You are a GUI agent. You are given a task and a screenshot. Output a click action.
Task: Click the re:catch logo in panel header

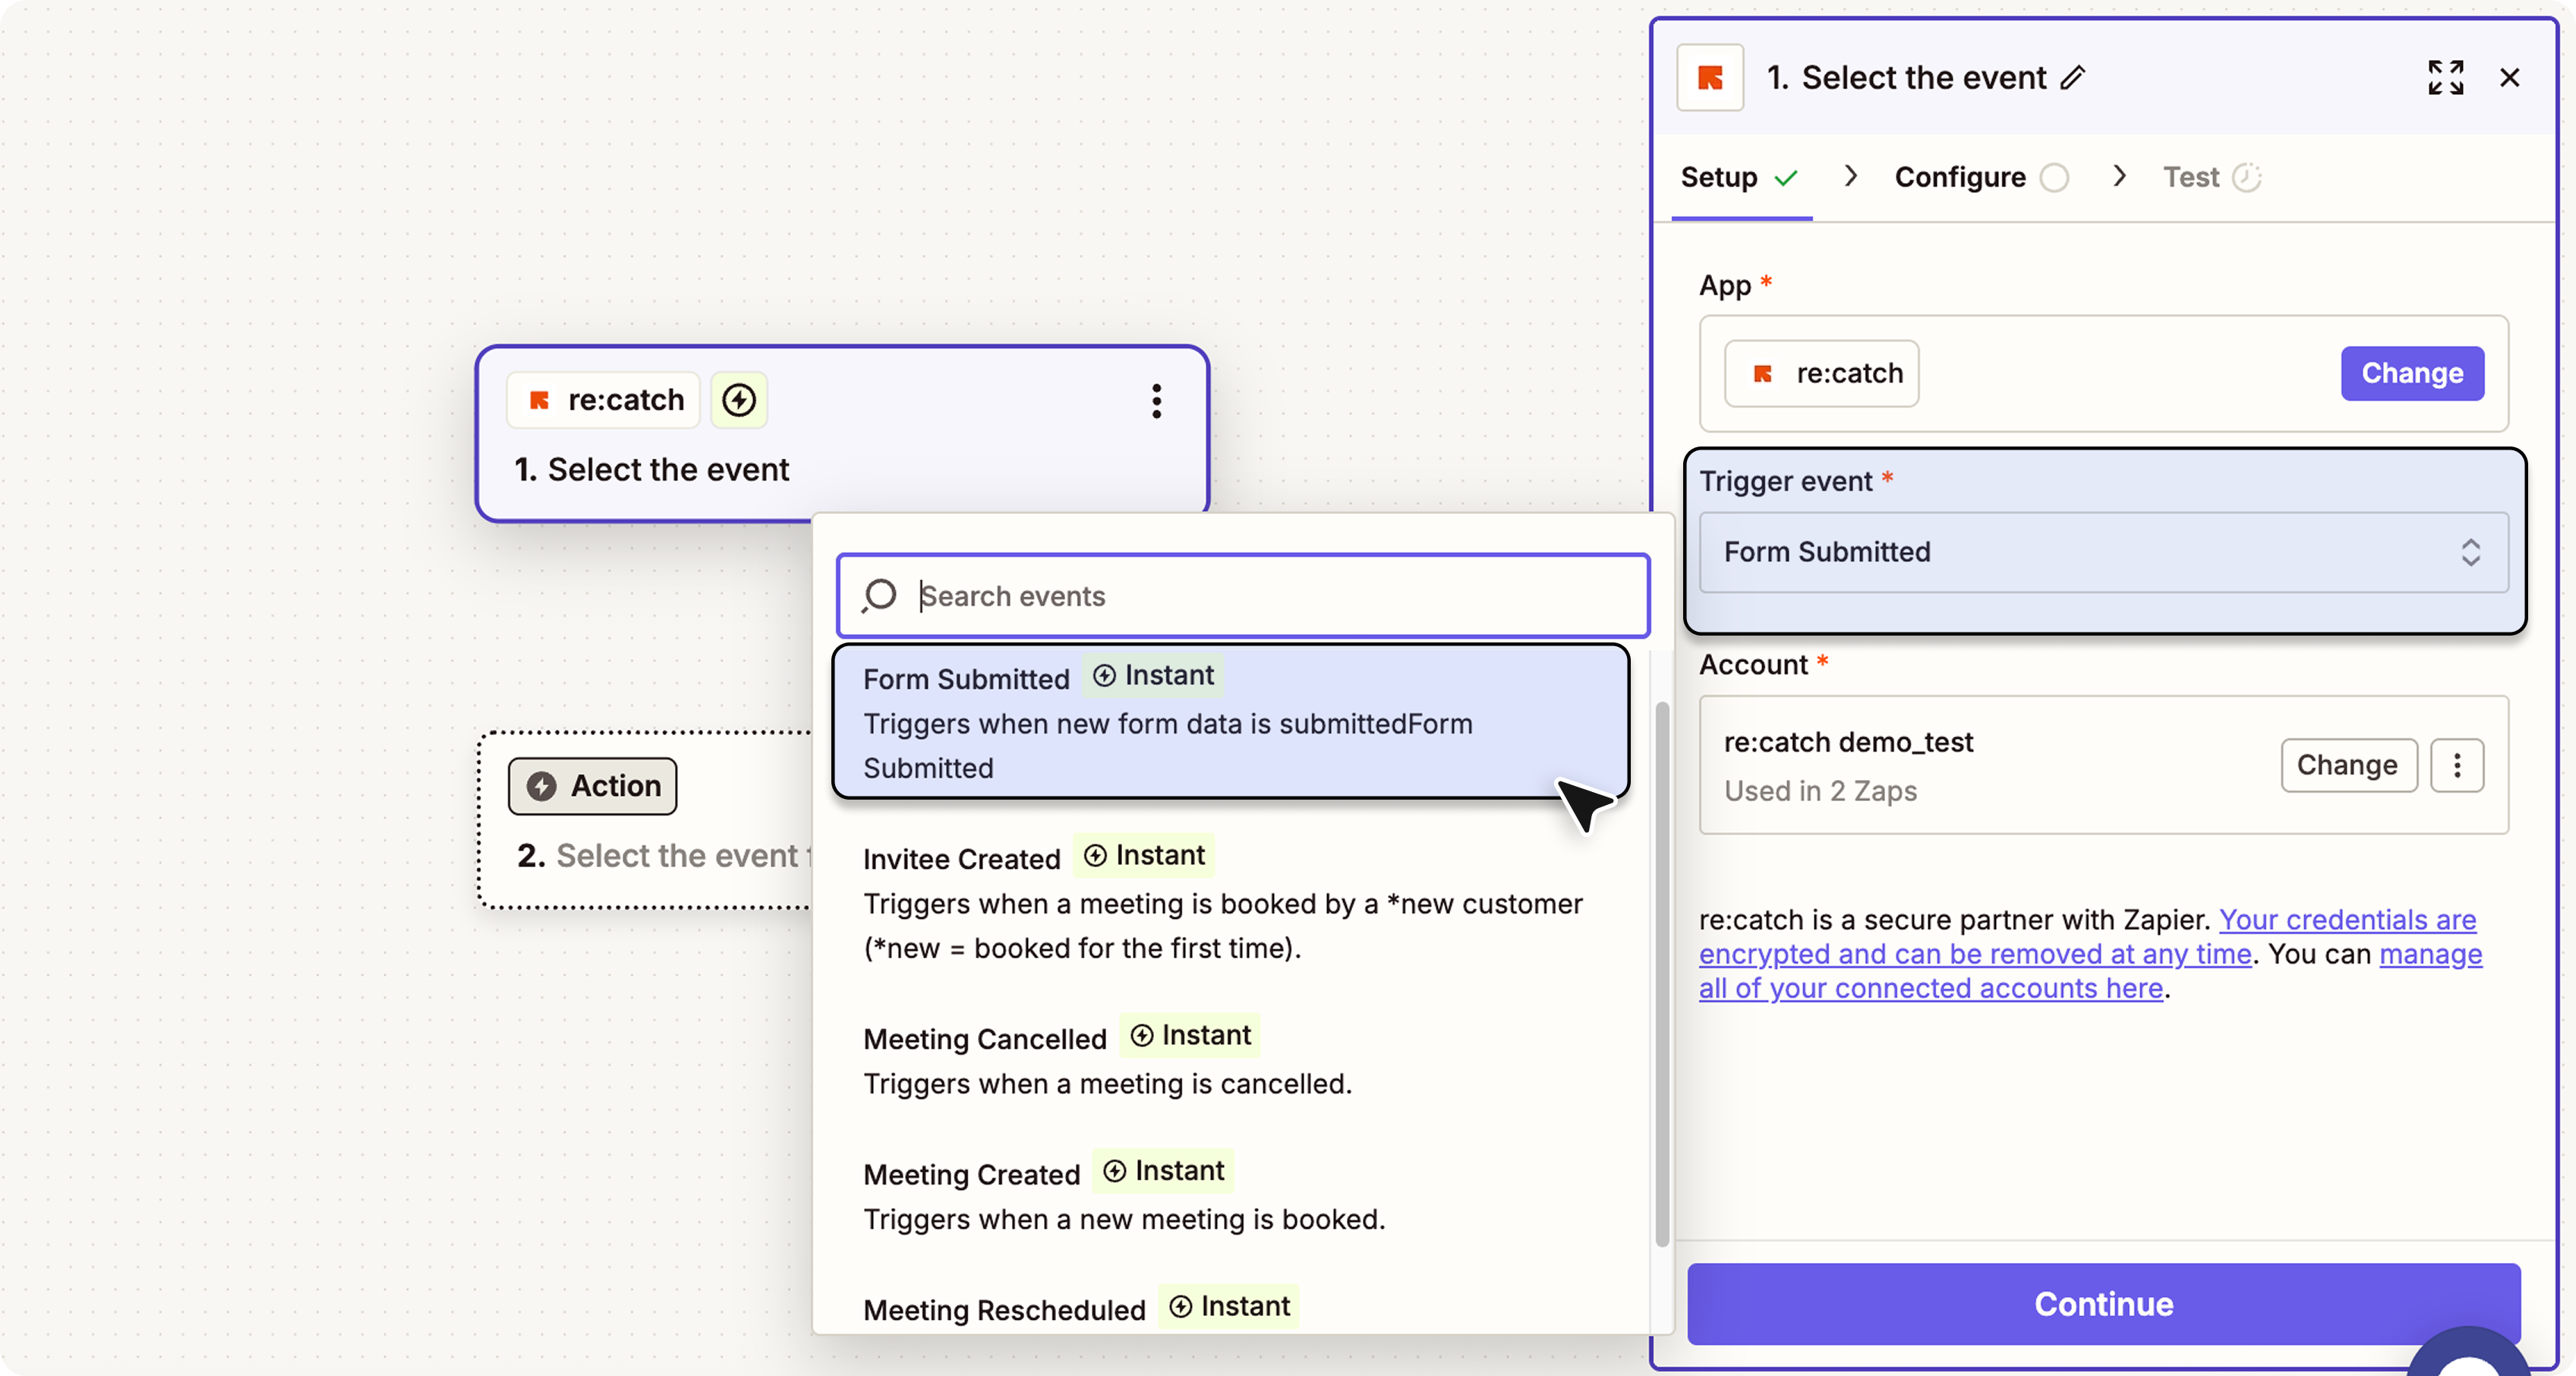(1710, 77)
